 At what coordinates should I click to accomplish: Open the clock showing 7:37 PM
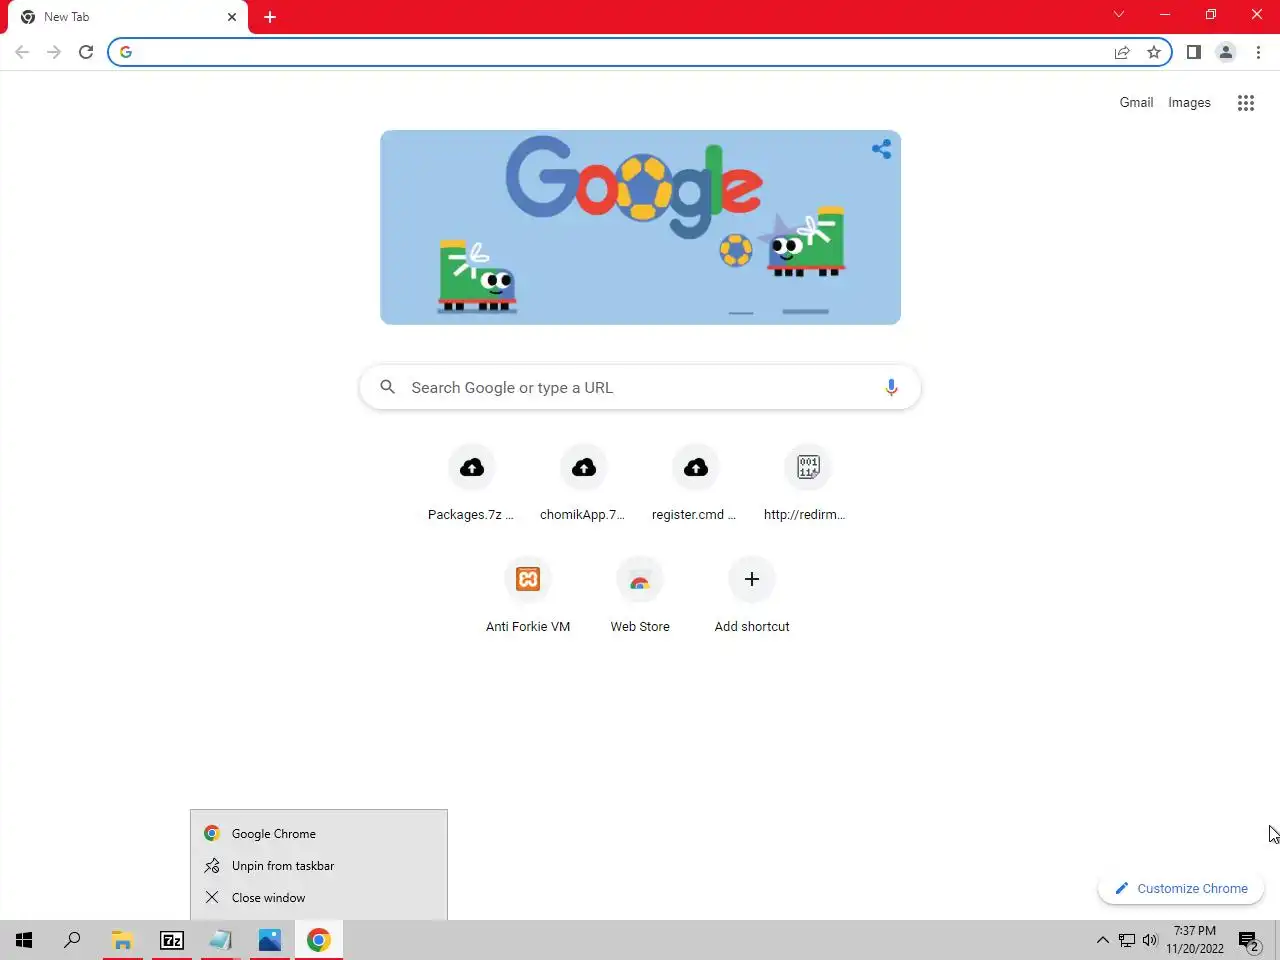pos(1195,940)
